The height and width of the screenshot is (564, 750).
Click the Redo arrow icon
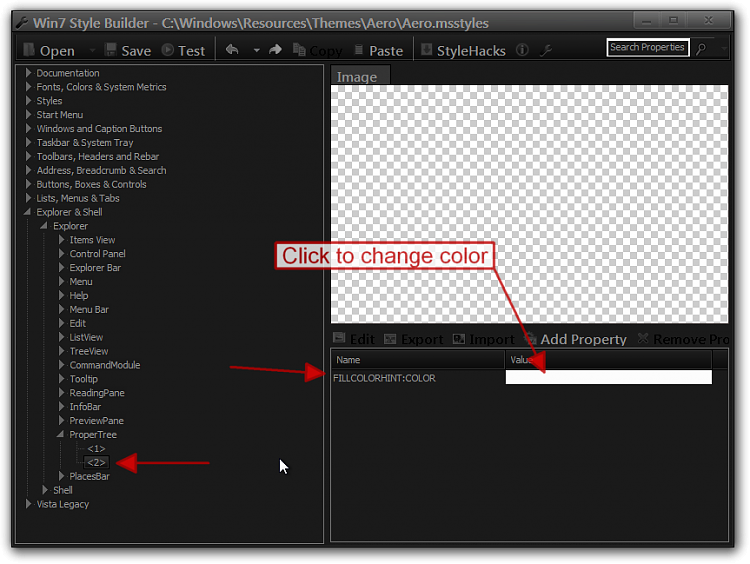pyautogui.click(x=275, y=49)
